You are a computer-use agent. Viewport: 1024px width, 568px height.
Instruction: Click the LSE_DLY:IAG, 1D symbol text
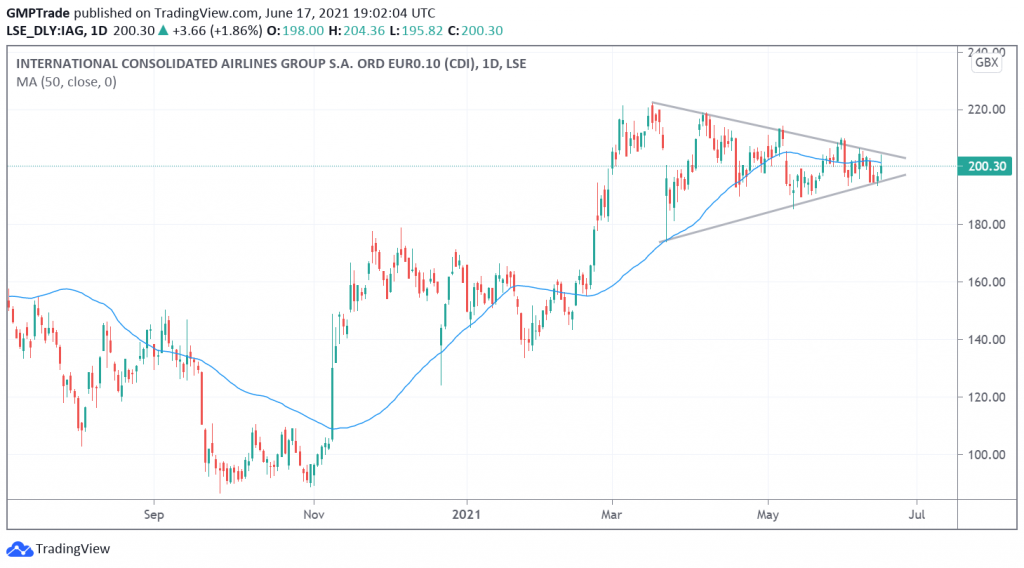57,31
